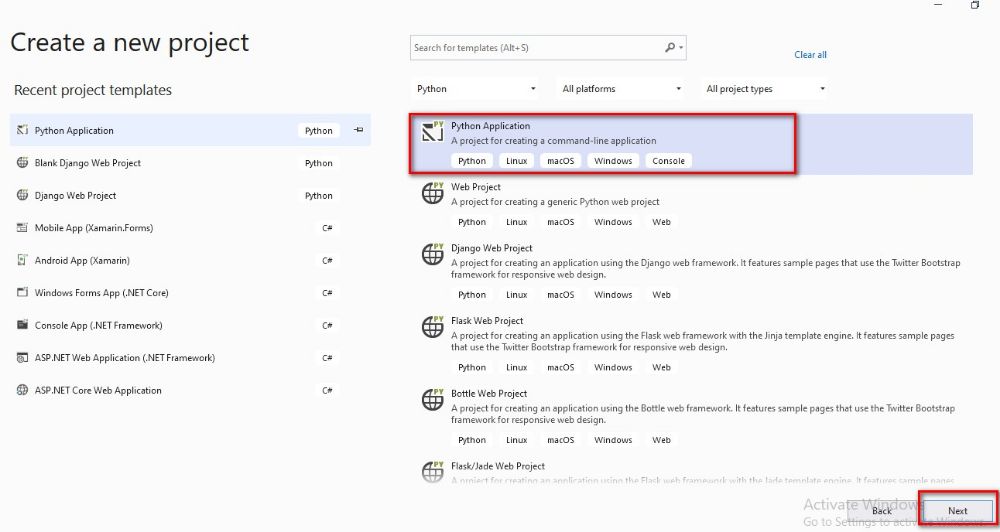Click the Clear all link
The image size is (1000, 532).
point(810,55)
